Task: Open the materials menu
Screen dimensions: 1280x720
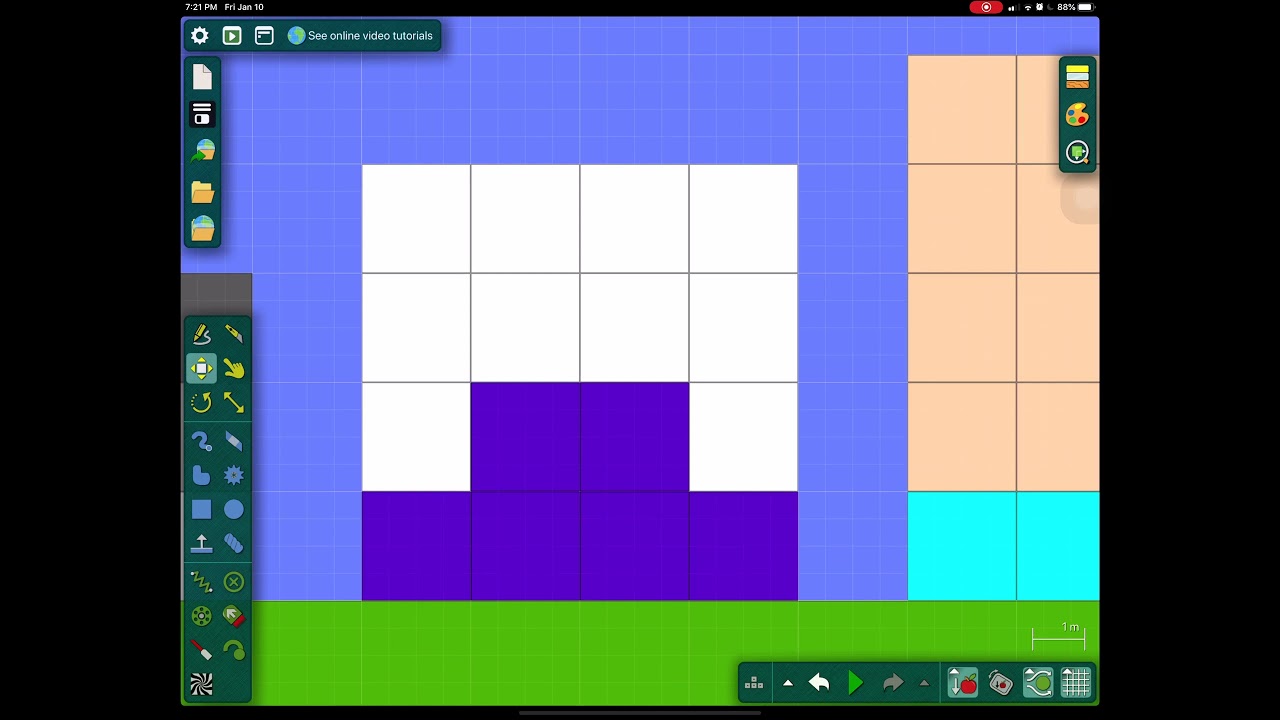Action: click(x=1077, y=77)
